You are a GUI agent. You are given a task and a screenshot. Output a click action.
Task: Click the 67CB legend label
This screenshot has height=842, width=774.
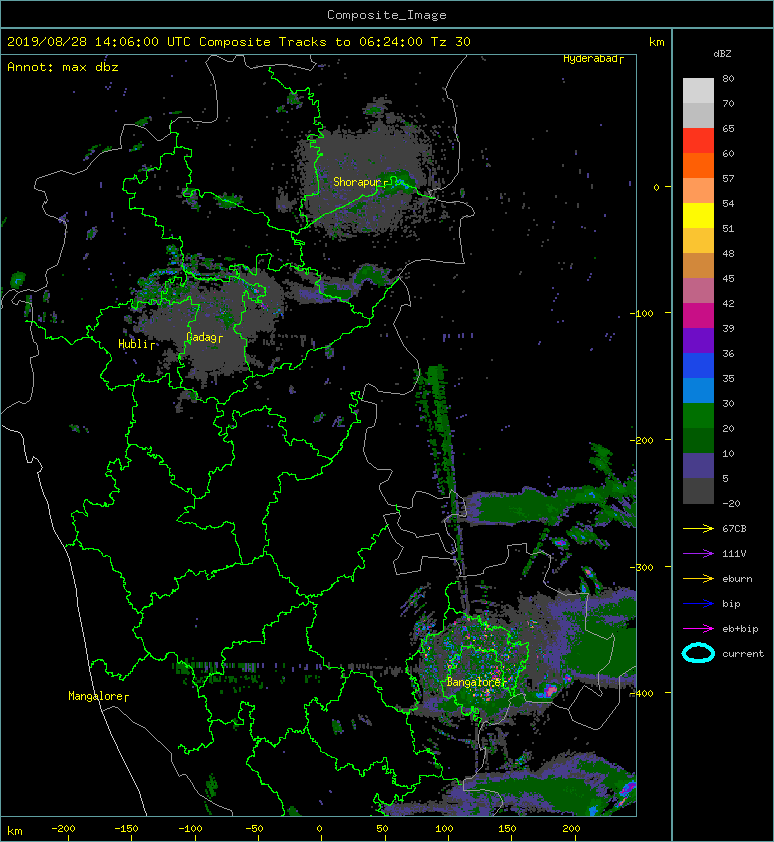click(x=734, y=528)
